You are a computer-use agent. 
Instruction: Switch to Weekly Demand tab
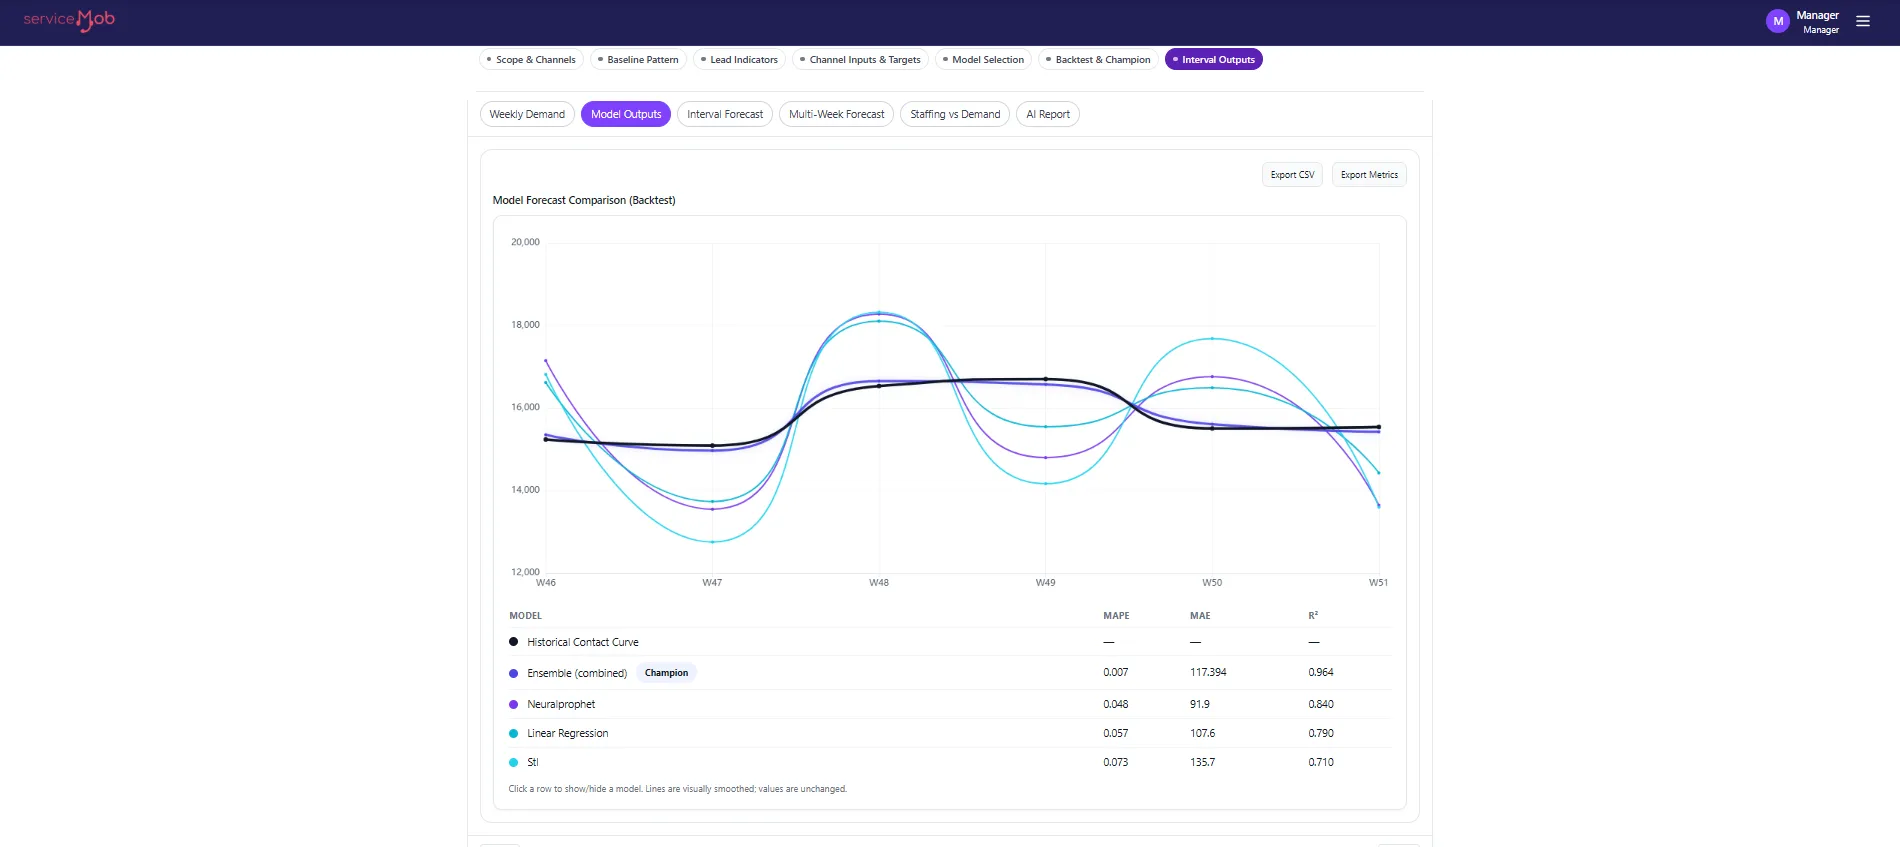point(527,114)
